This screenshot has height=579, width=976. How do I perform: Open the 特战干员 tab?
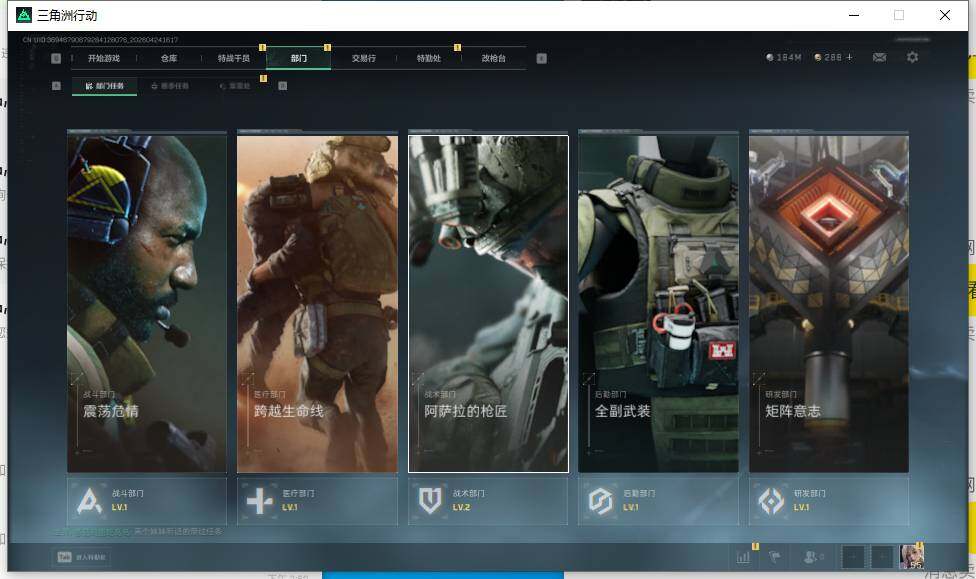click(233, 59)
